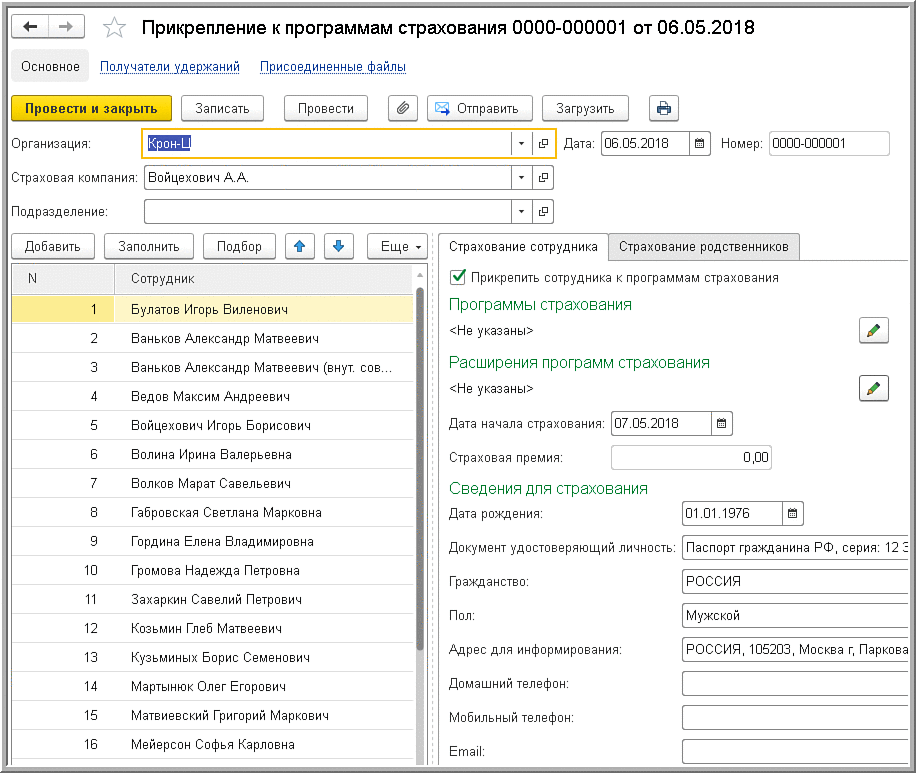
Task: Click the Добавить button
Action: (53, 246)
